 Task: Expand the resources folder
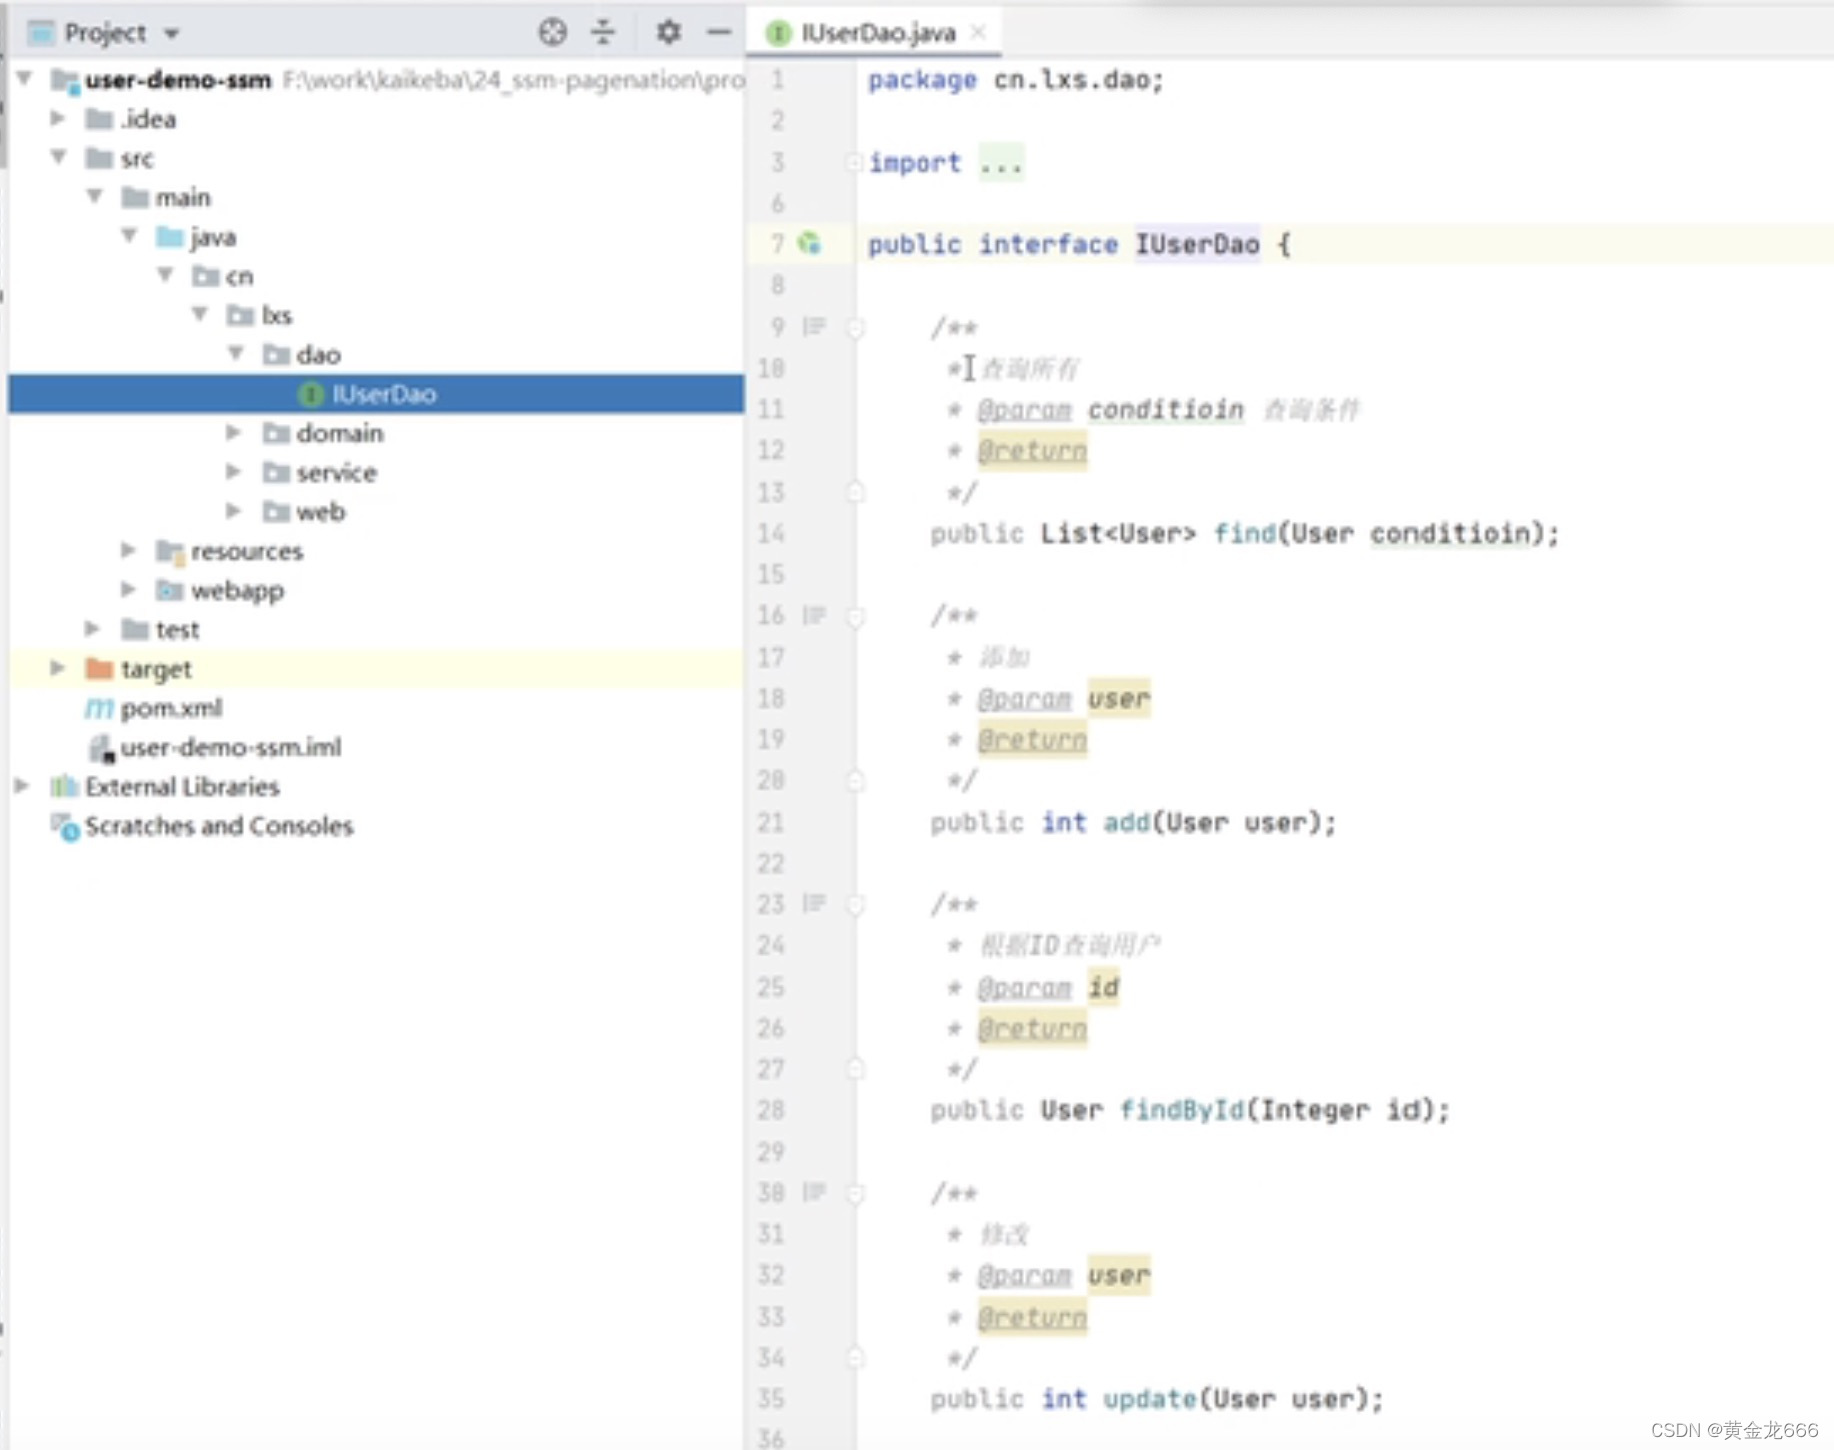click(x=128, y=550)
